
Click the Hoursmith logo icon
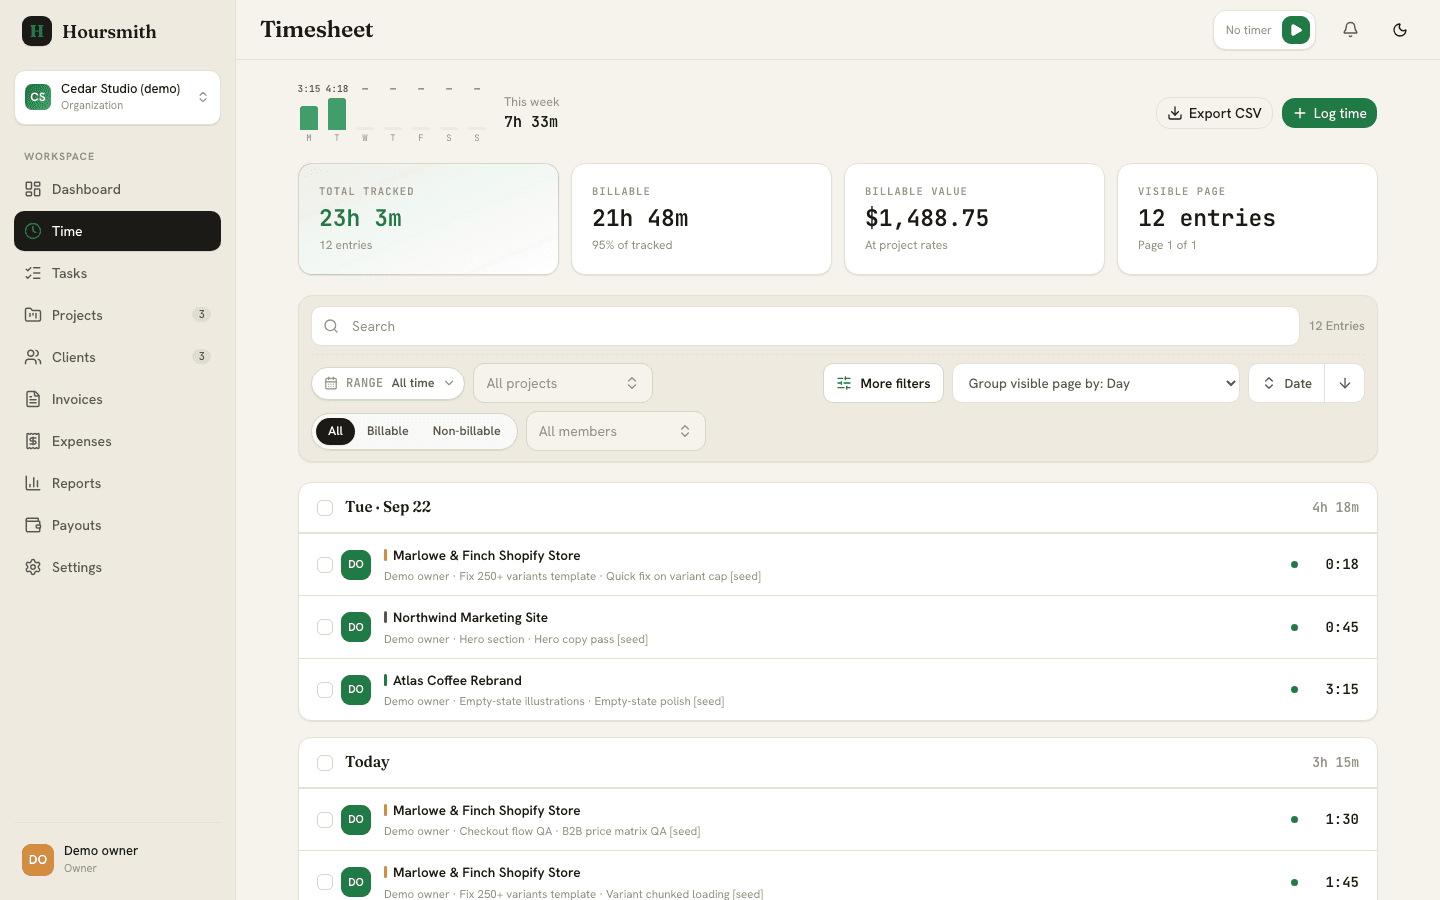pos(37,31)
